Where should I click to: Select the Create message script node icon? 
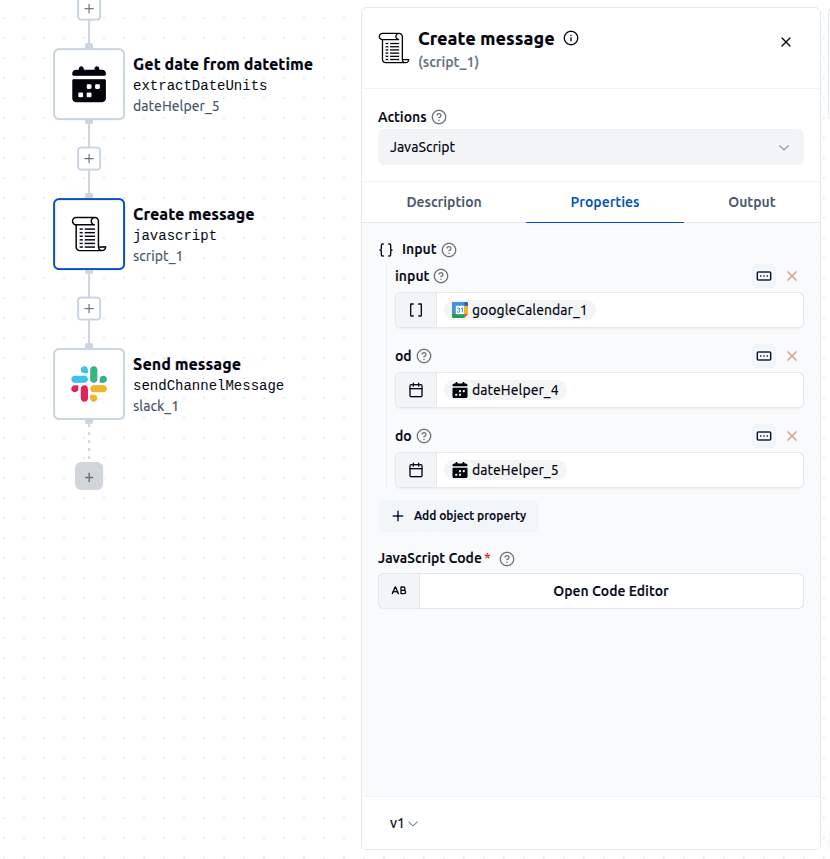point(89,235)
